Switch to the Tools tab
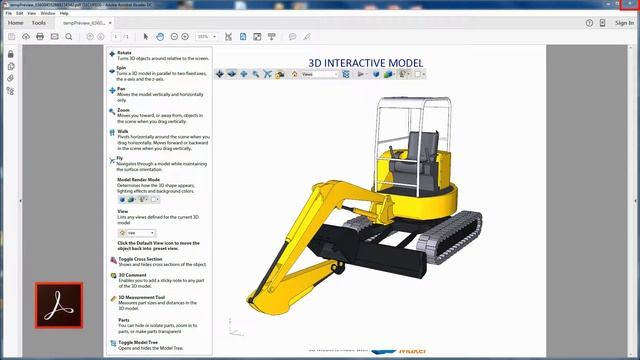Viewport: 640px width, 360px height. click(39, 23)
